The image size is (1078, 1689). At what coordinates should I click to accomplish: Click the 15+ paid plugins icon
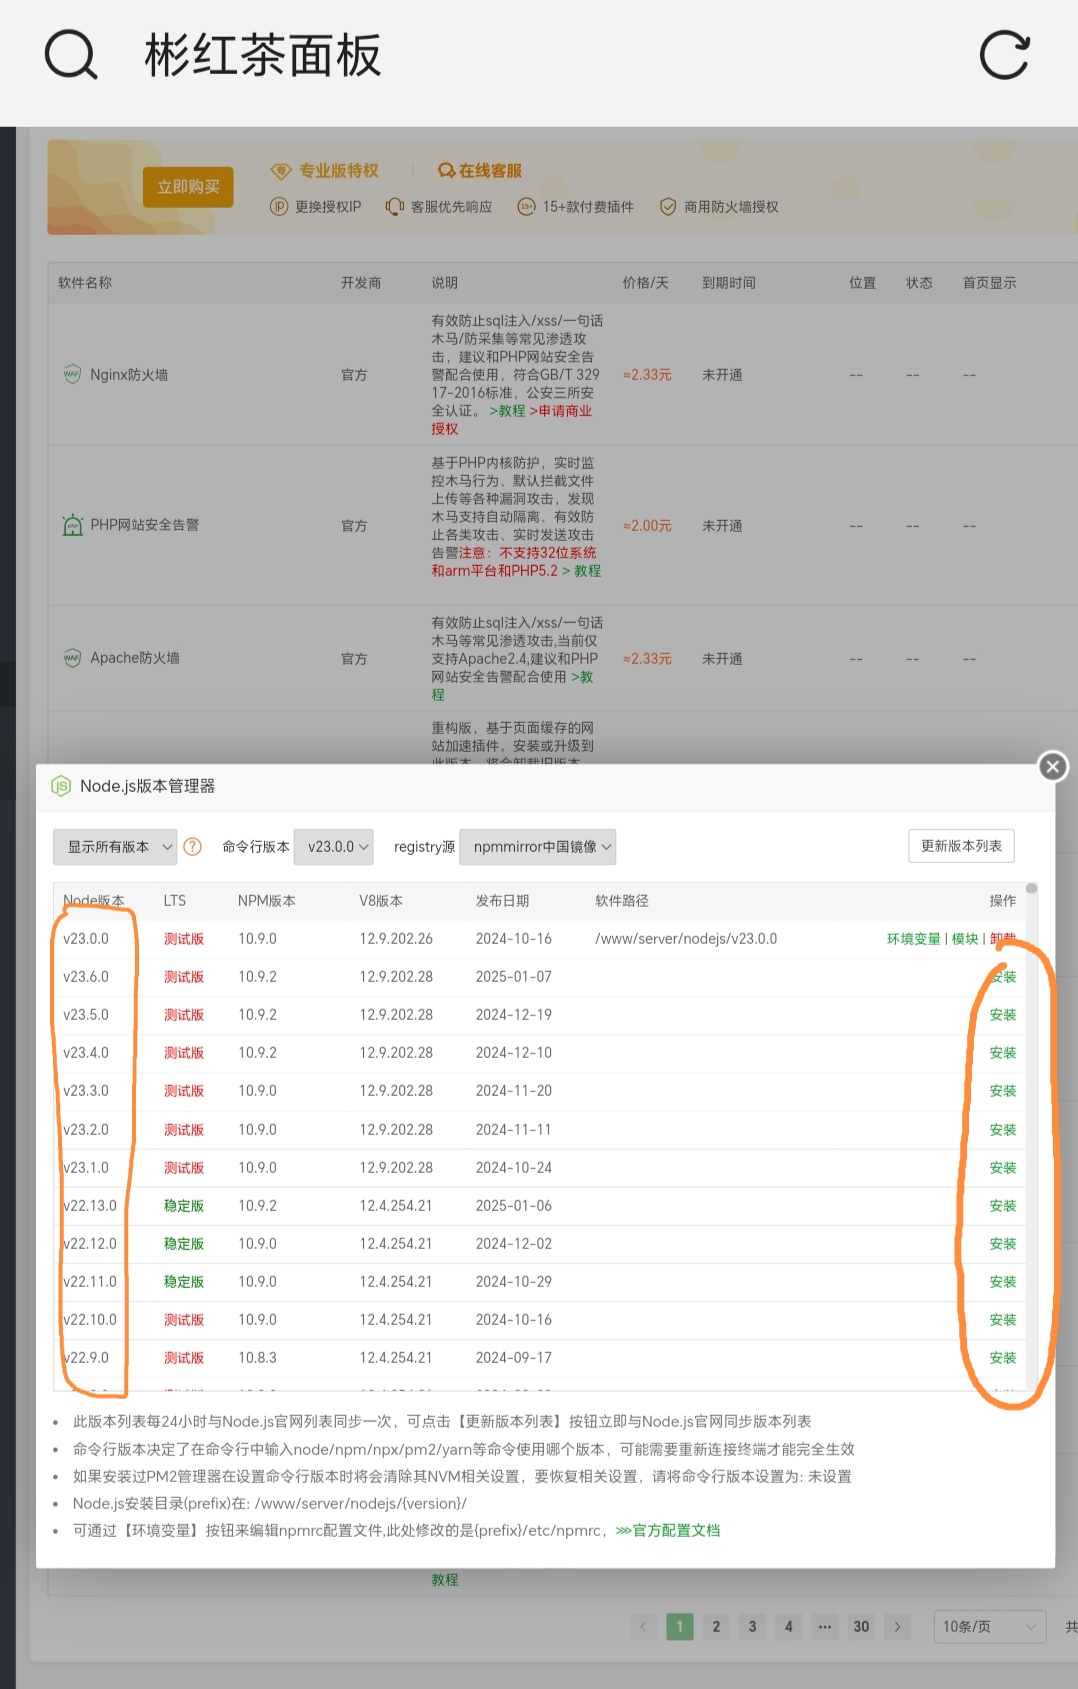pyautogui.click(x=526, y=207)
